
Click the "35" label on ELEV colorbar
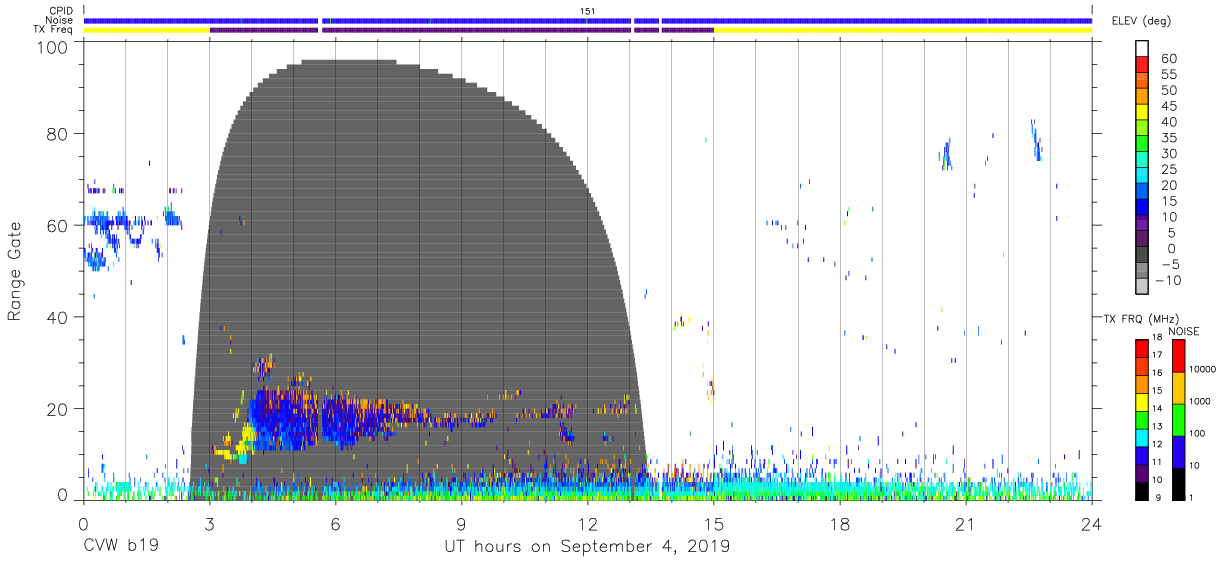pyautogui.click(x=1169, y=138)
